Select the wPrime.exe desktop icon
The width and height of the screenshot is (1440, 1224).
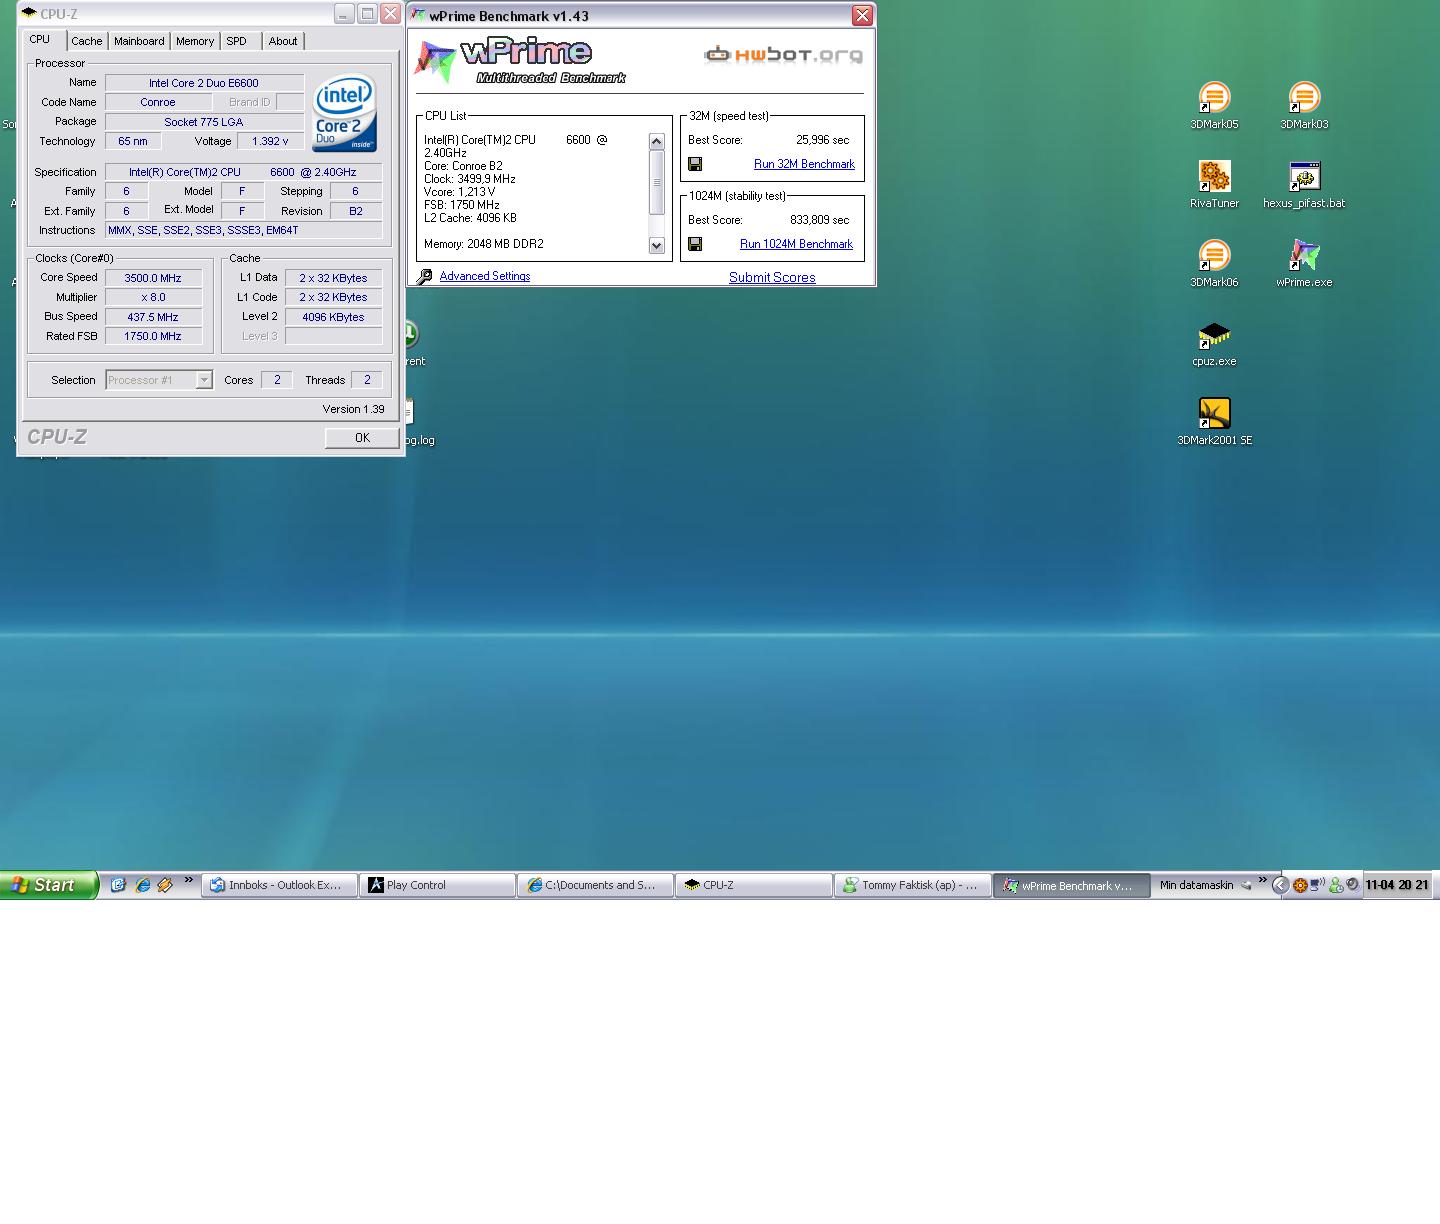(1304, 263)
